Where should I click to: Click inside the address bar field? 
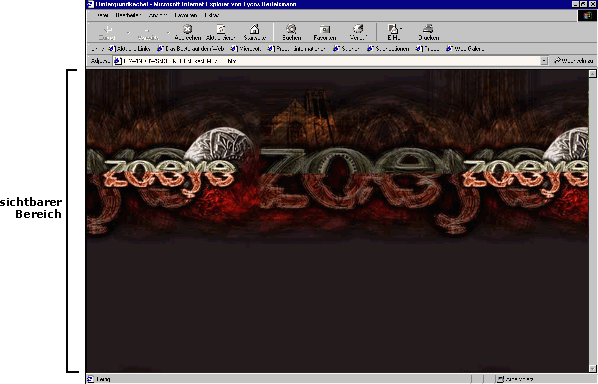pyautogui.click(x=327, y=61)
